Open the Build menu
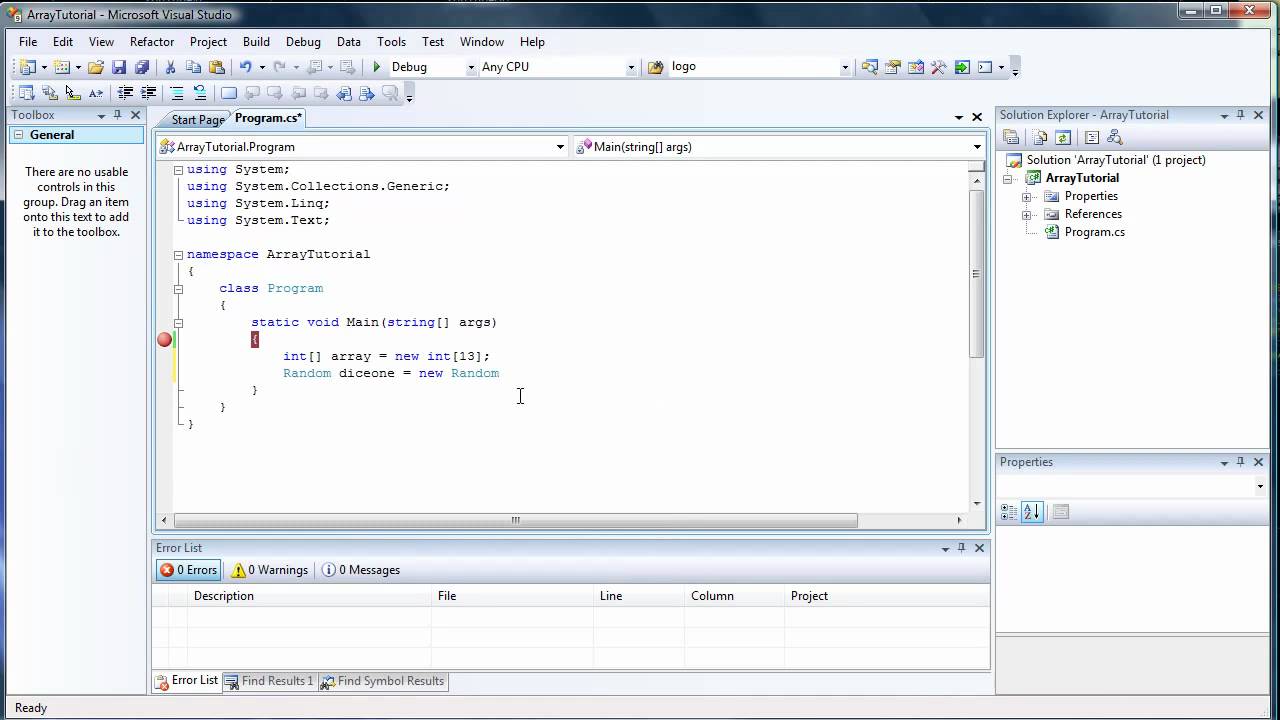This screenshot has height=720, width=1280. pos(256,42)
